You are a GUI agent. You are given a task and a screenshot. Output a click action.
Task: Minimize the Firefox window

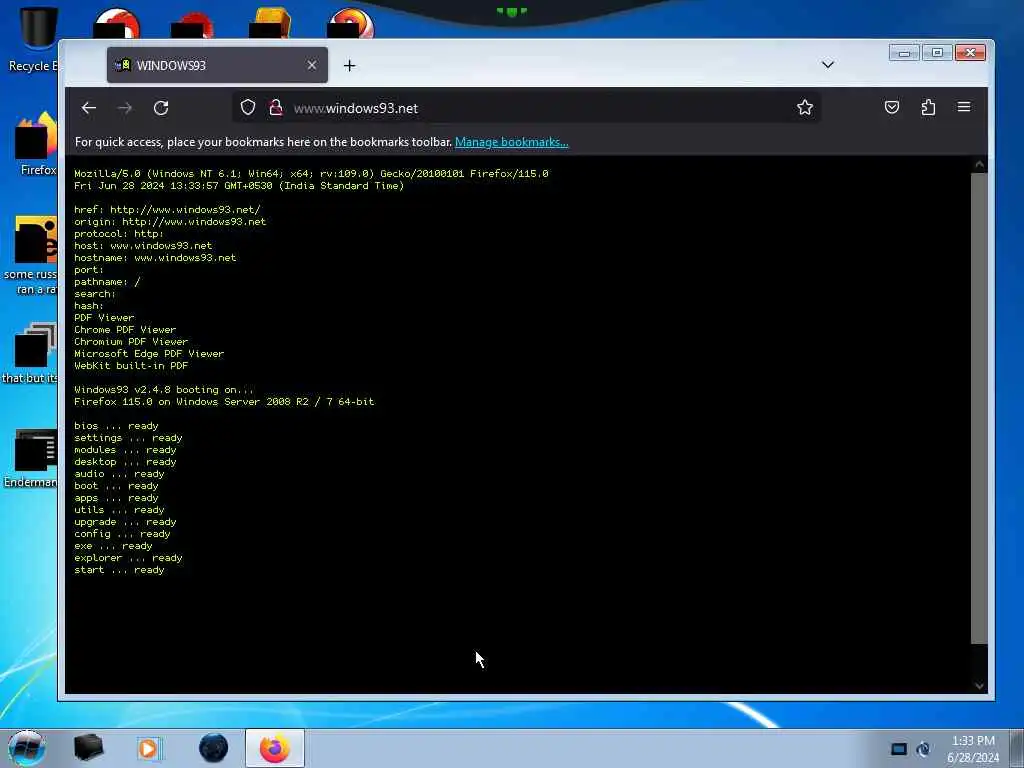click(904, 53)
